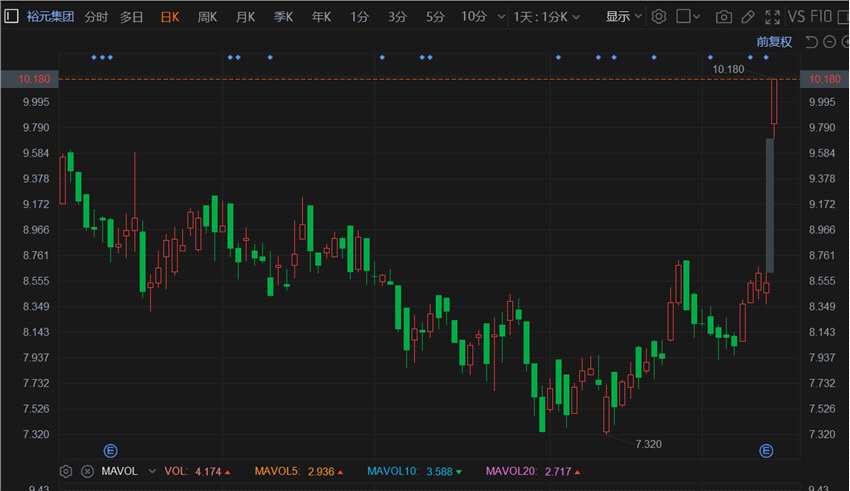The width and height of the screenshot is (850, 491).
Task: Activate the drawing pencil tool
Action: coord(748,17)
